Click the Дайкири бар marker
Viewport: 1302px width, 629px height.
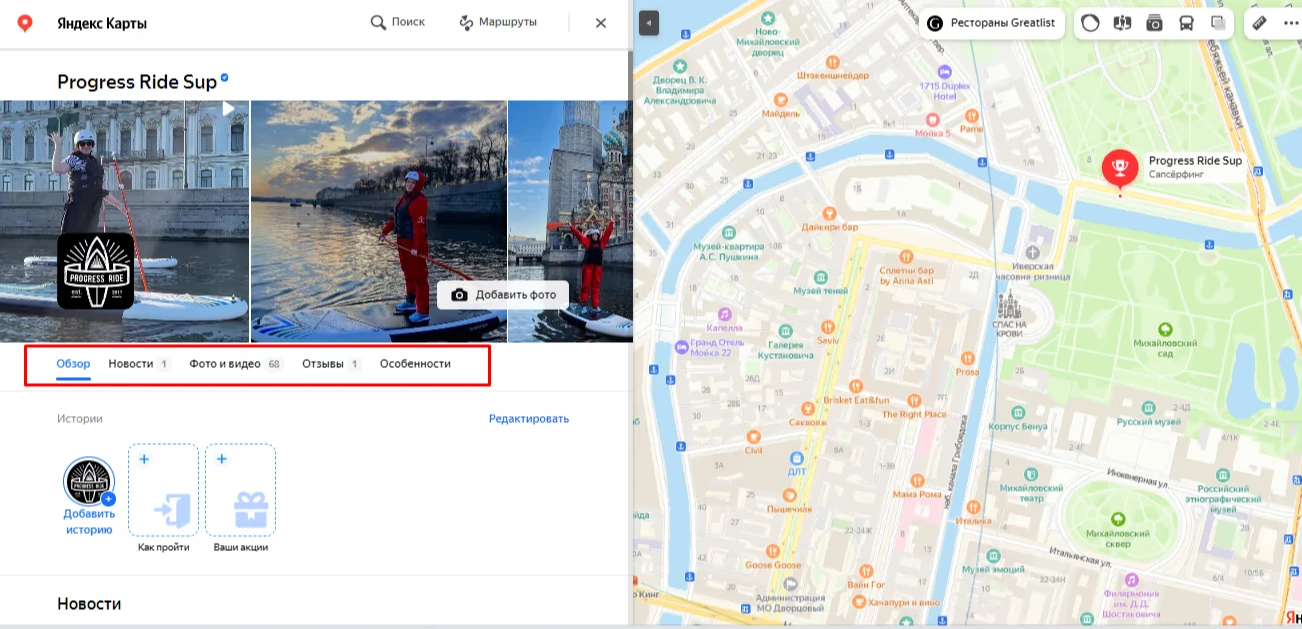point(829,212)
